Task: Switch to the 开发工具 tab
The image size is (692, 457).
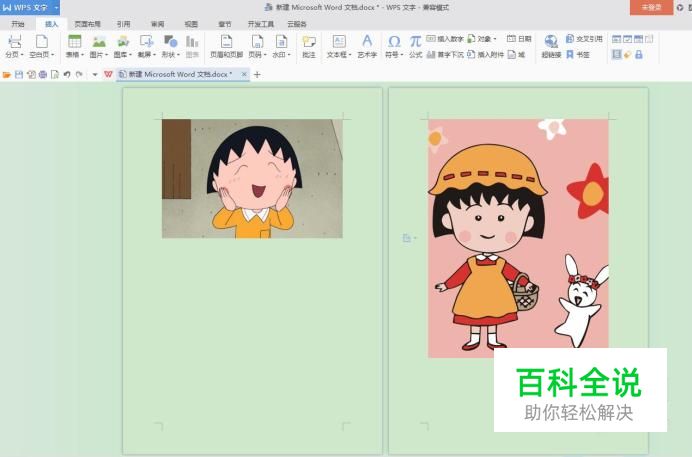Action: tap(260, 24)
